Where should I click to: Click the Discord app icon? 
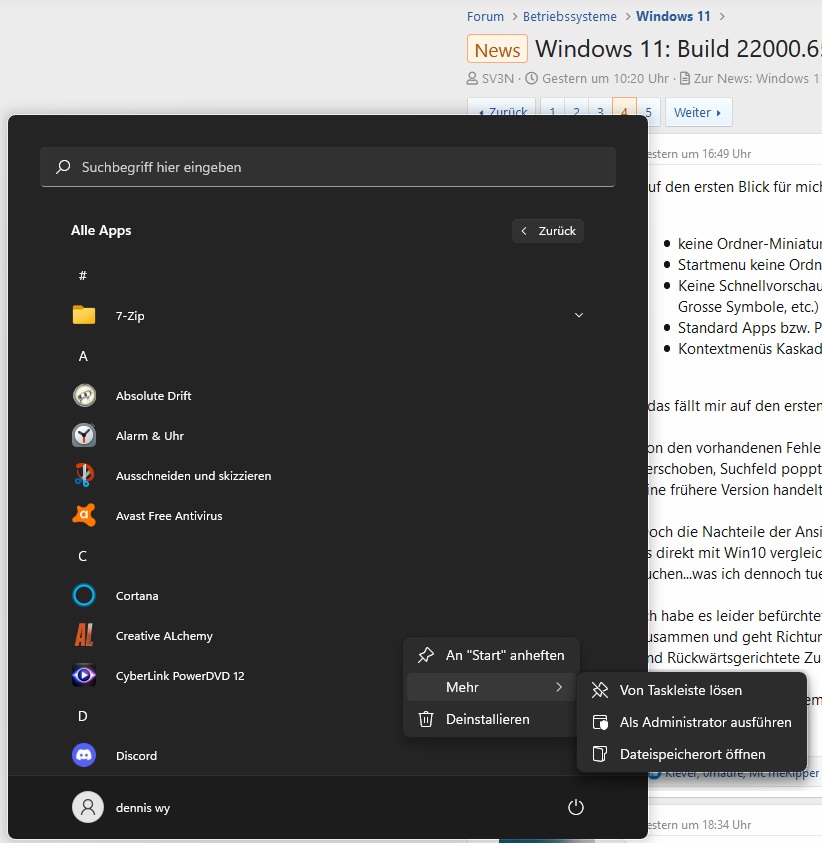(84, 755)
